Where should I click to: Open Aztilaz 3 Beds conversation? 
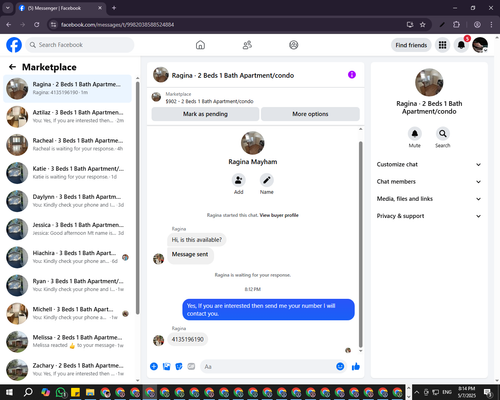67,117
